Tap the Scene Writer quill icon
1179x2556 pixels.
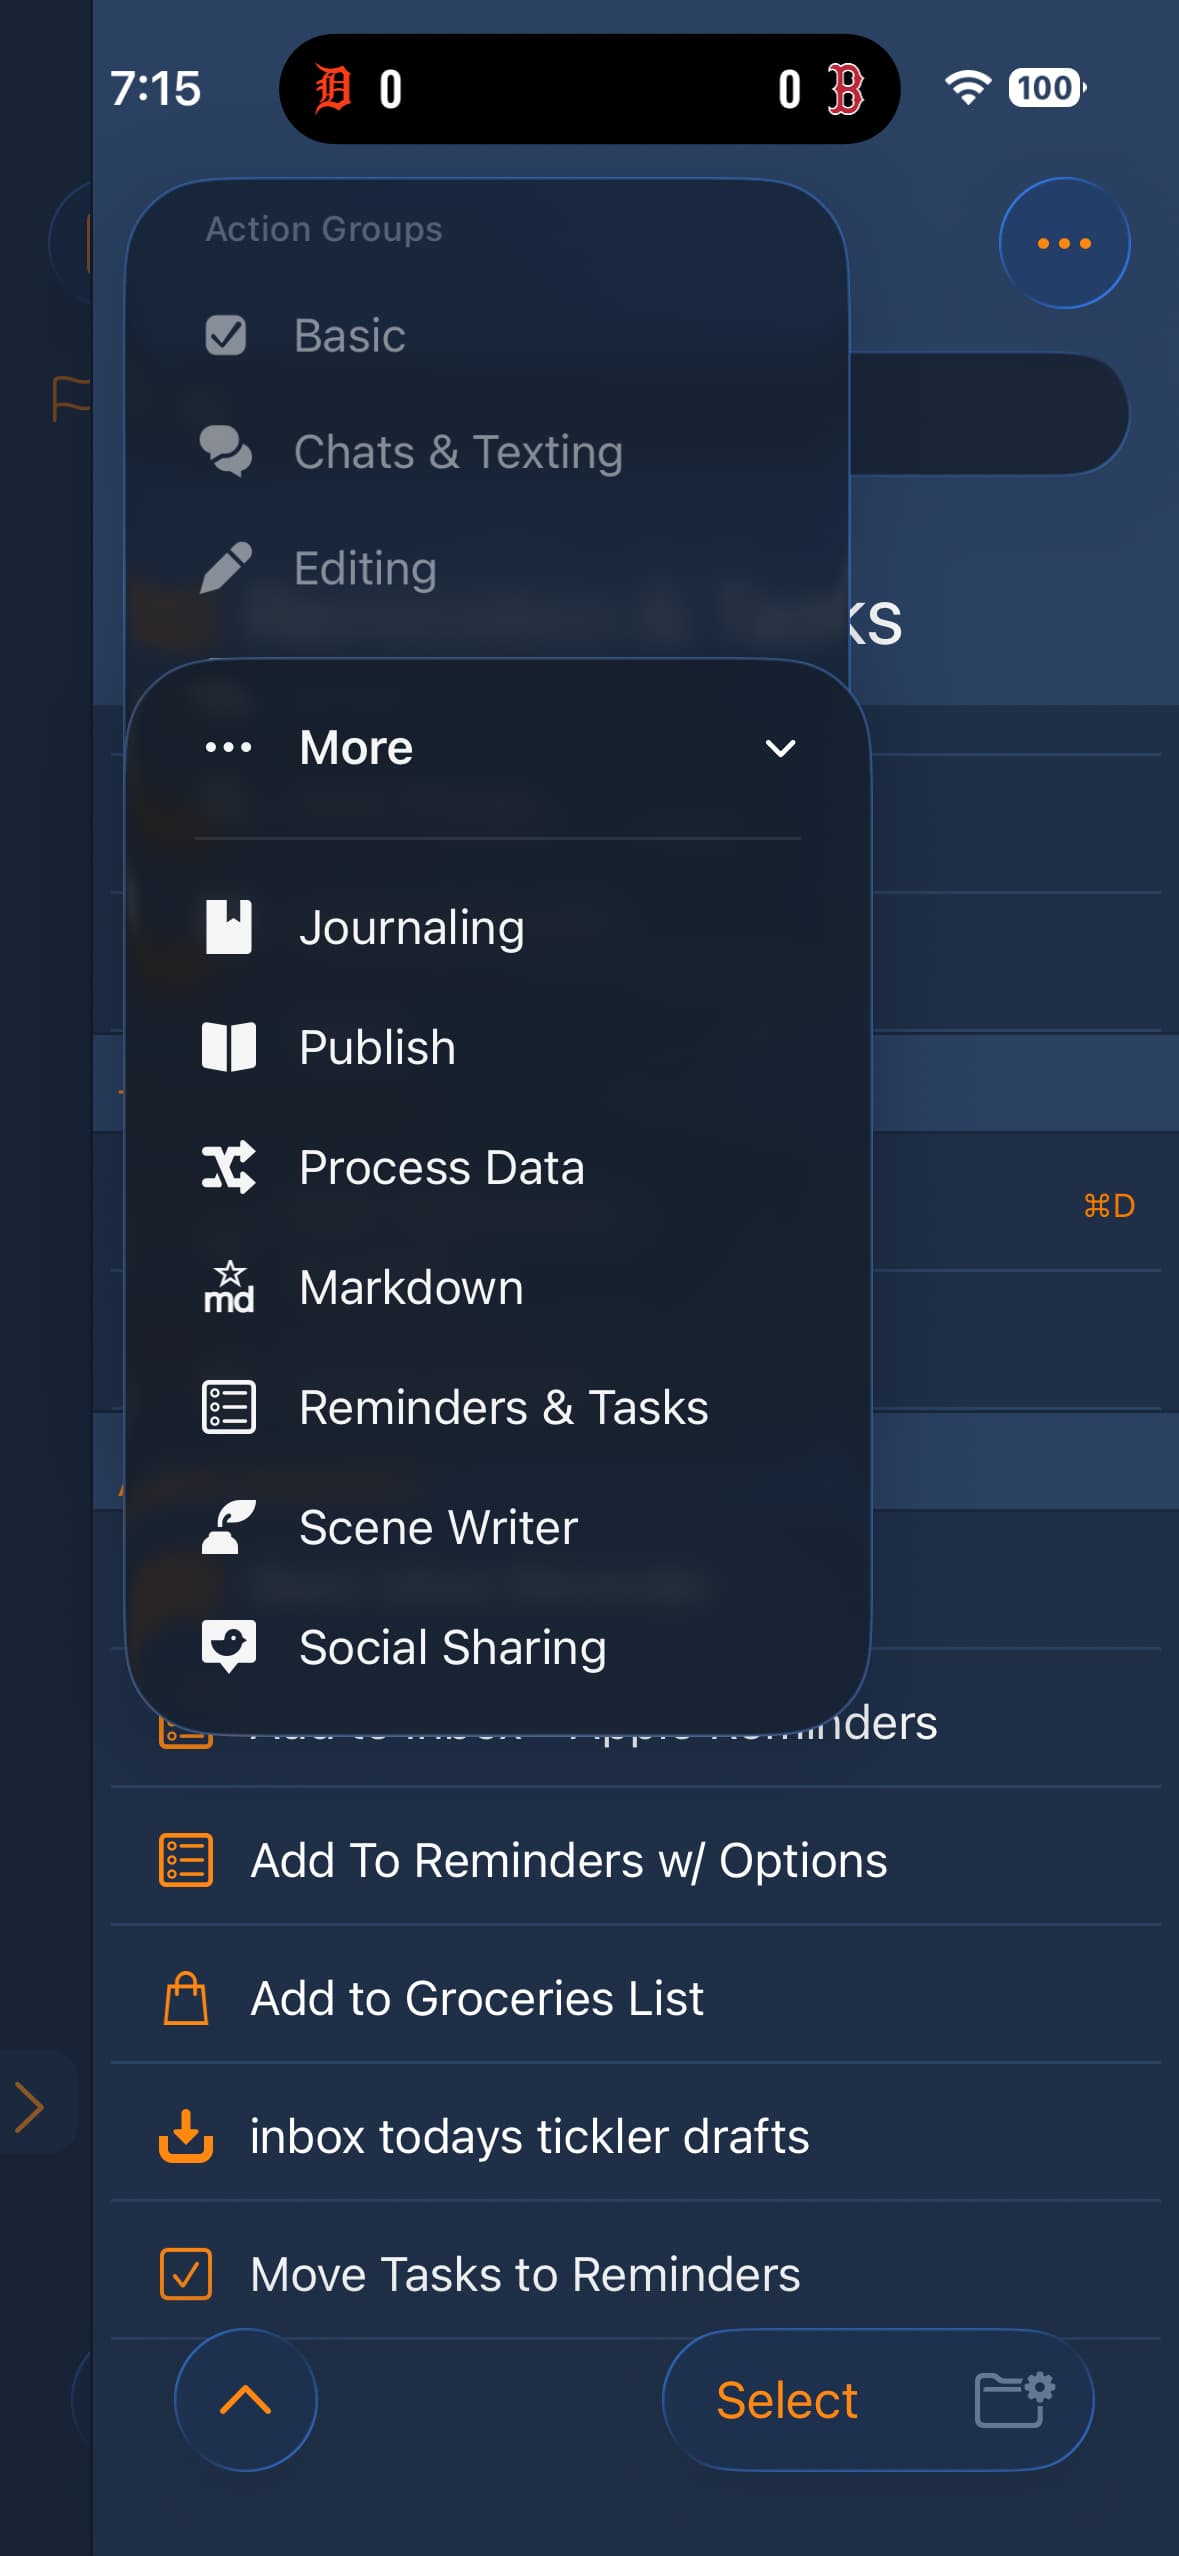point(228,1527)
